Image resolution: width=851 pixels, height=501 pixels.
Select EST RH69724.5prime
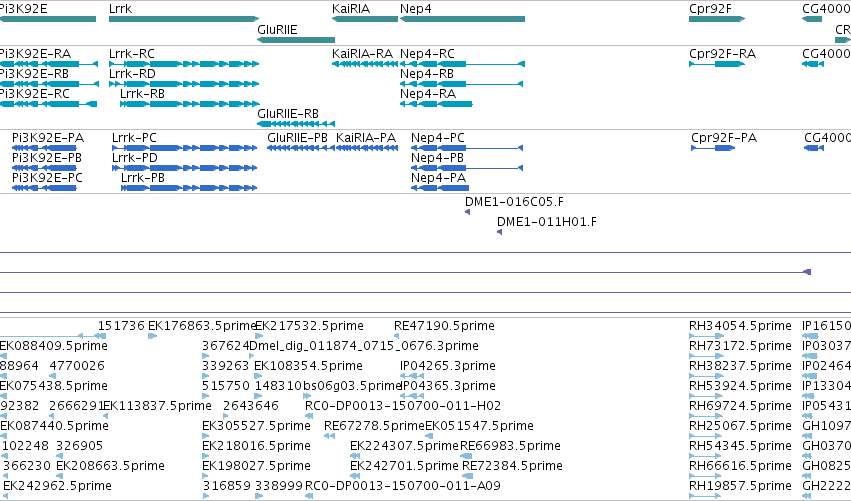coord(740,406)
